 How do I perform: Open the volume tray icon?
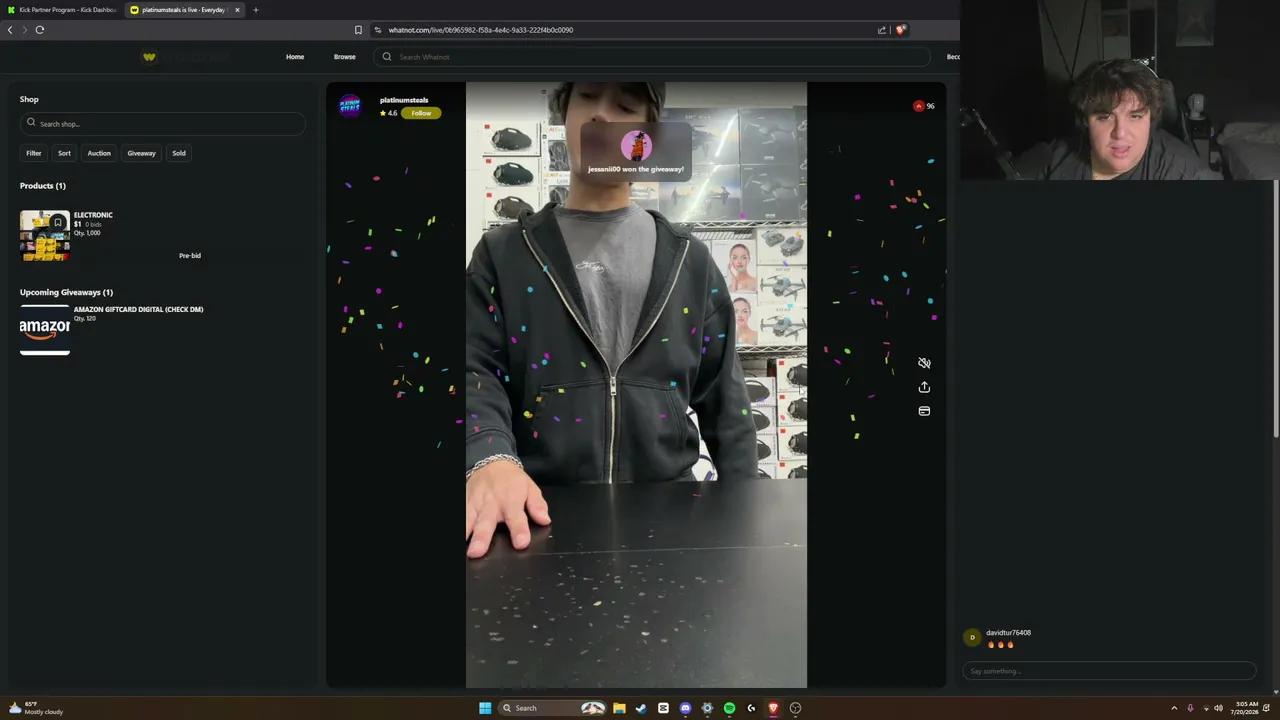coord(1218,708)
